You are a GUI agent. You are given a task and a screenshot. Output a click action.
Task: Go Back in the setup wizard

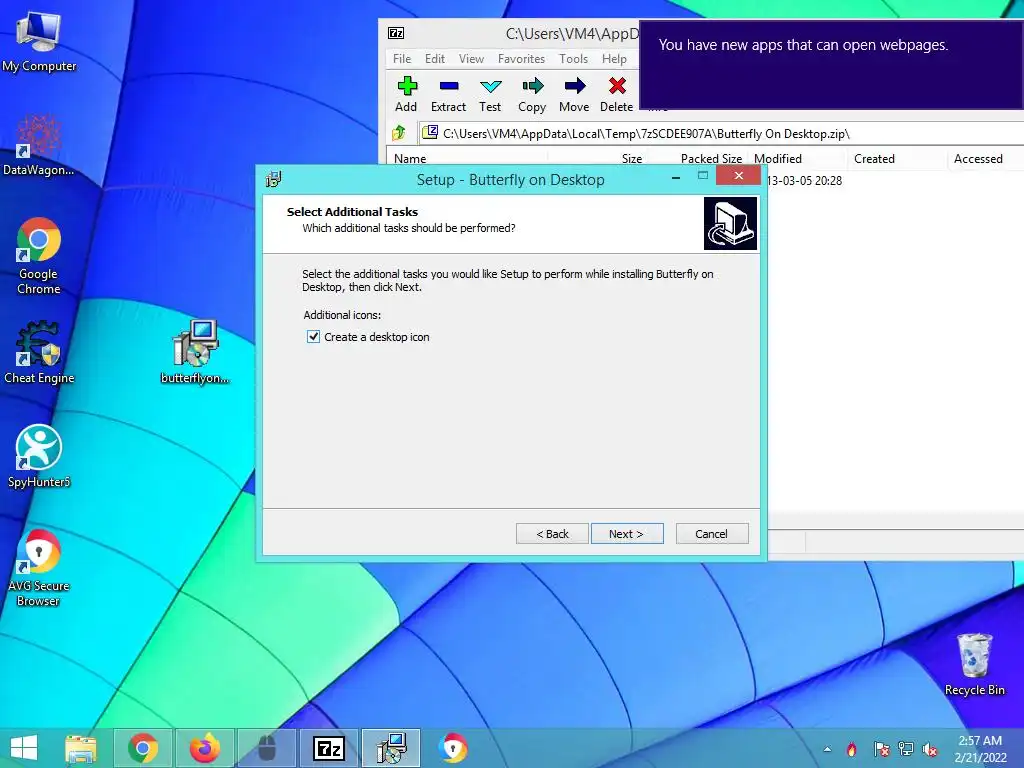point(552,534)
